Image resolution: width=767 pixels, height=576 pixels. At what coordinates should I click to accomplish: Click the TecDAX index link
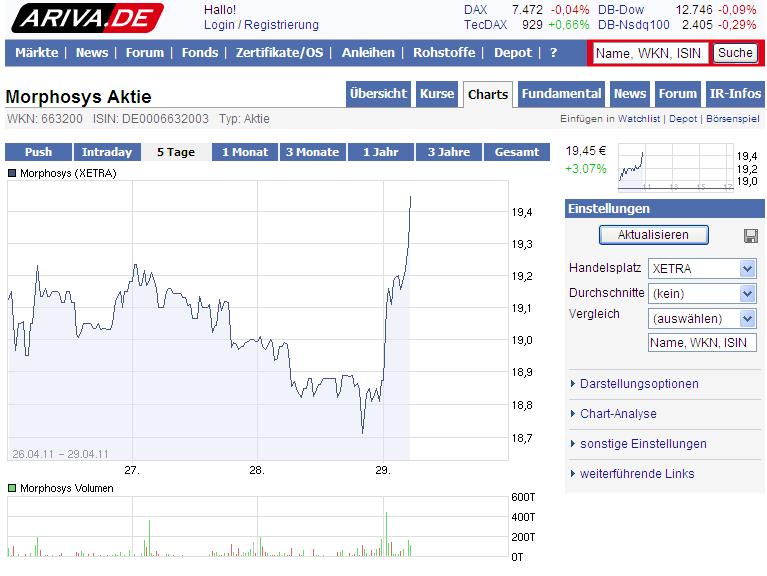[x=485, y=24]
